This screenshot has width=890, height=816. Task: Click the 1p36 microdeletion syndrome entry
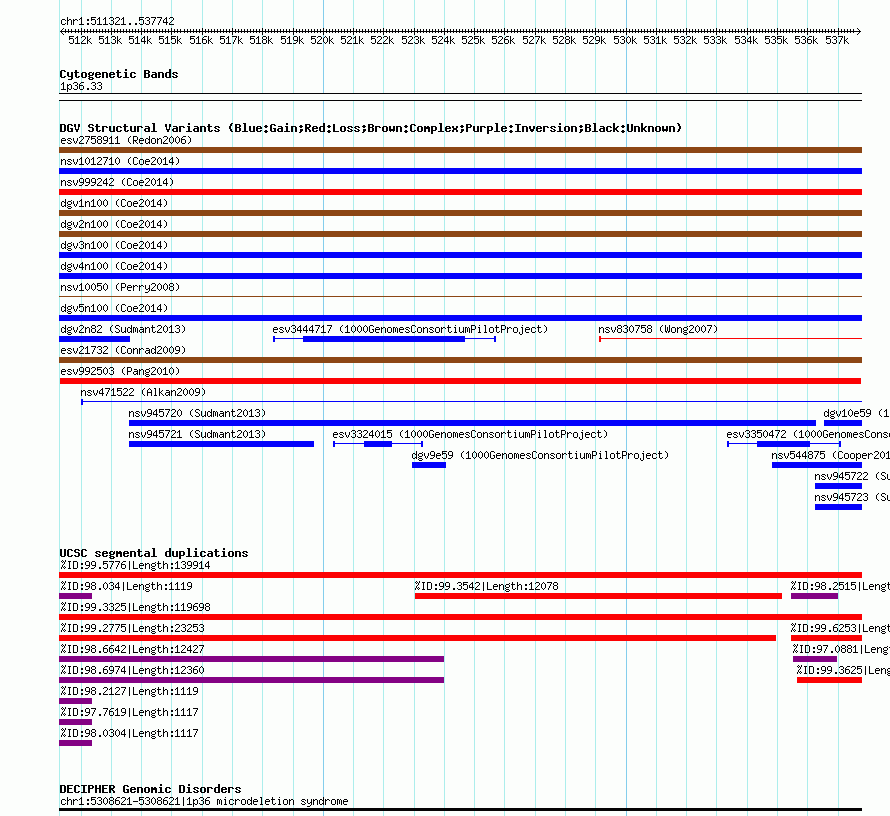(x=204, y=801)
